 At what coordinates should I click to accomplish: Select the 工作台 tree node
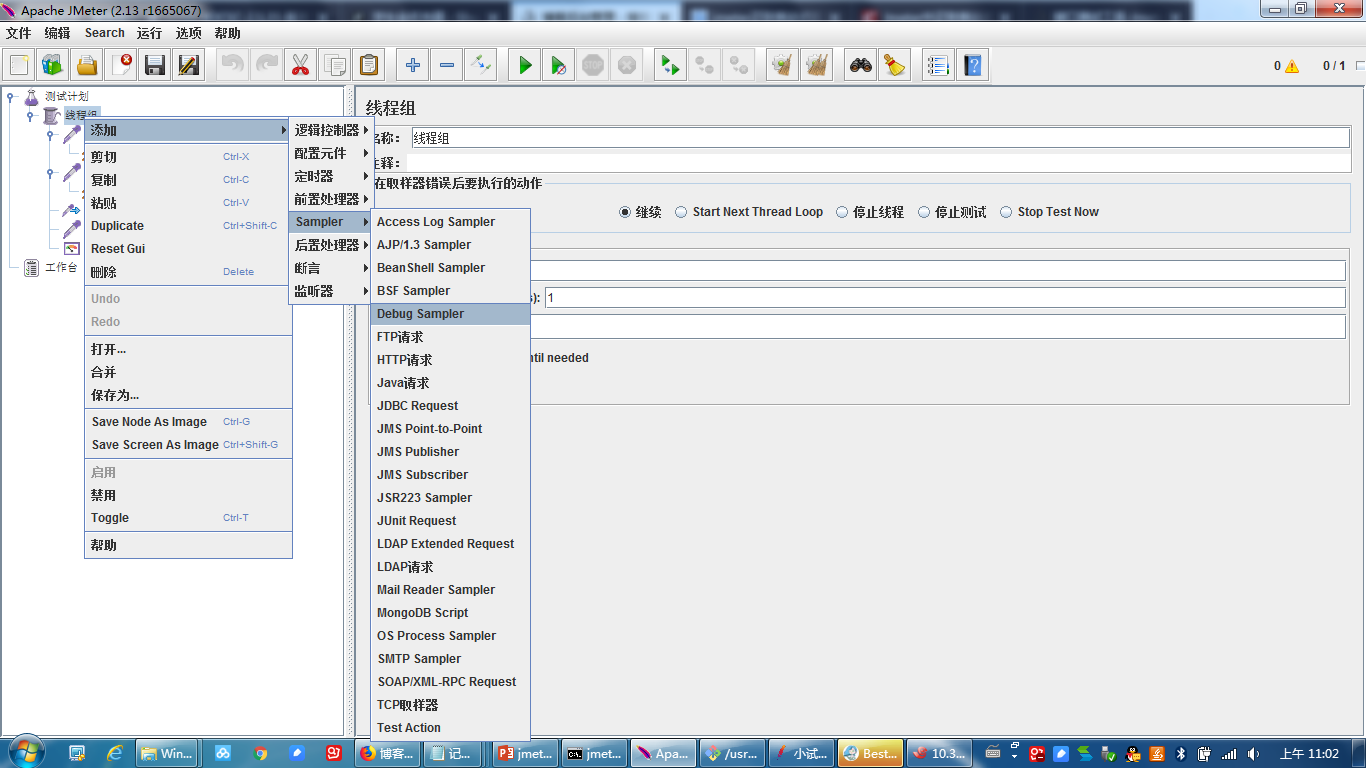click(x=60, y=268)
